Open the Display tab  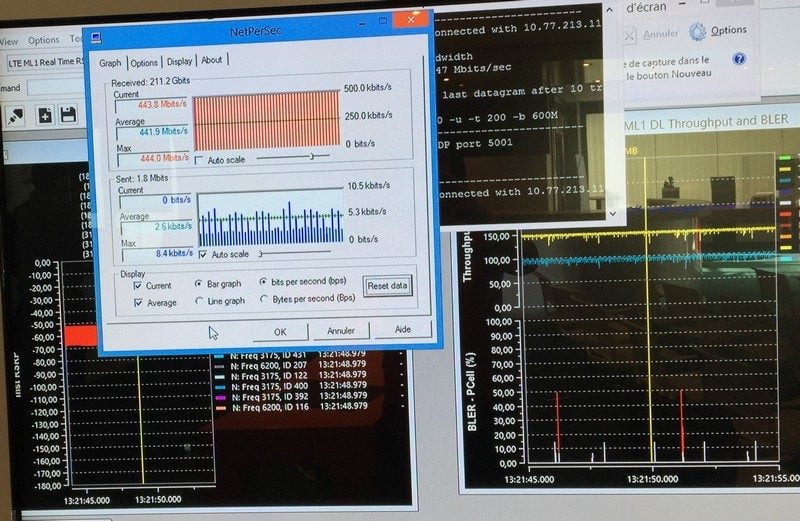pos(180,61)
